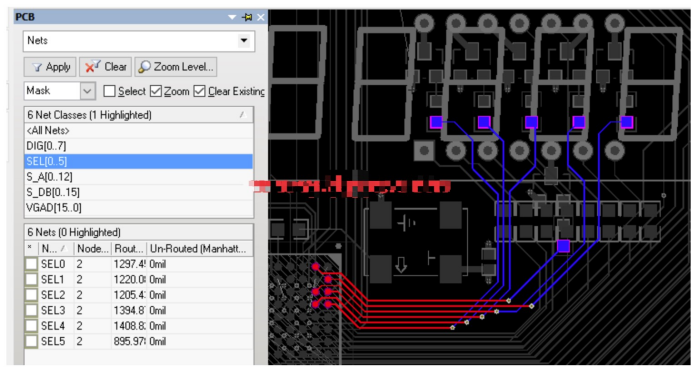
Task: Open the Zoom Level settings
Action: [x=175, y=67]
